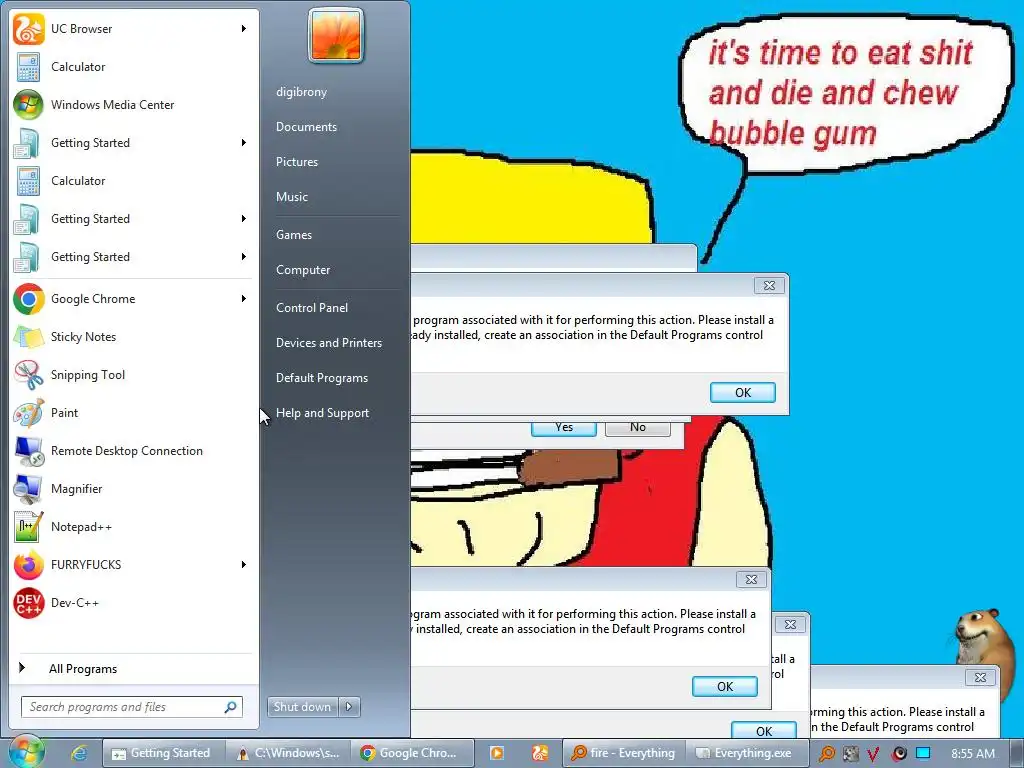Open the Calculator entry between two Getting Started items
The width and height of the screenshot is (1024, 768).
coord(134,180)
